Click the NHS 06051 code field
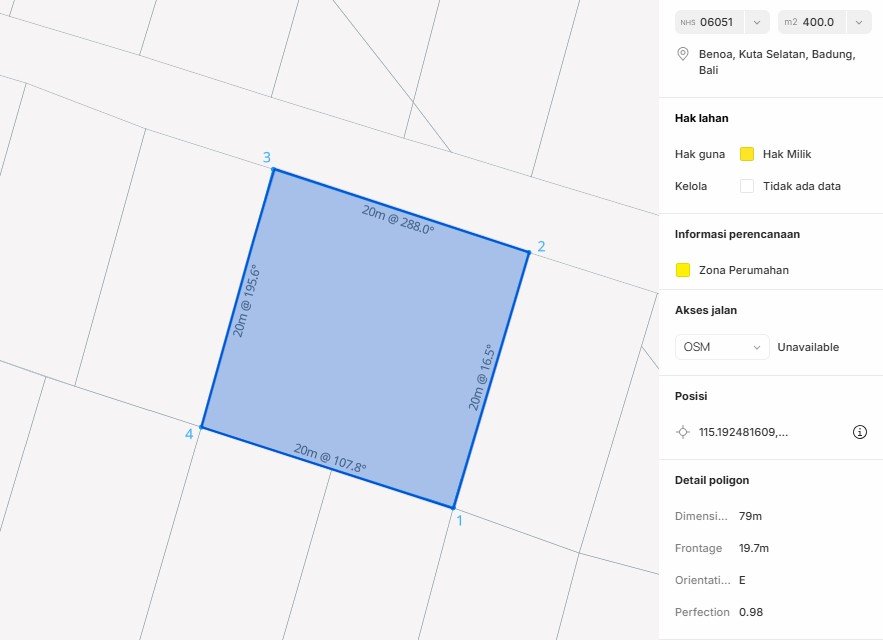 [716, 21]
